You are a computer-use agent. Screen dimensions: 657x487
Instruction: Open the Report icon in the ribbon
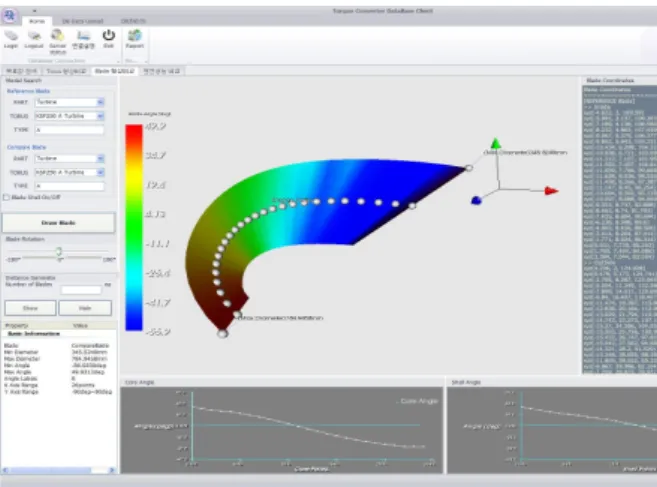tap(135, 39)
